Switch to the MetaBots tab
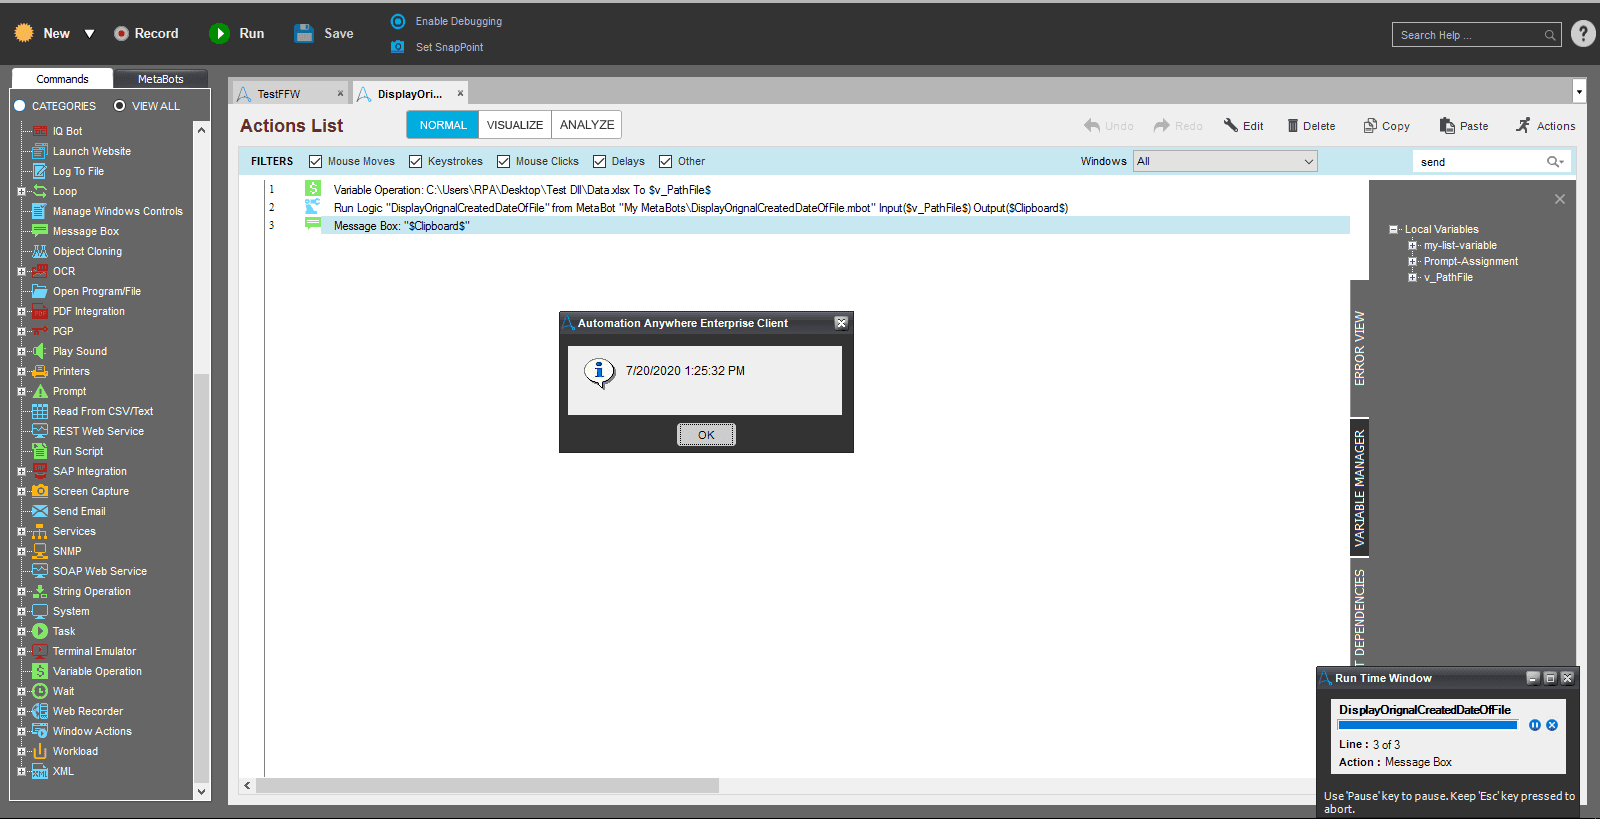The image size is (1600, 819). point(160,79)
